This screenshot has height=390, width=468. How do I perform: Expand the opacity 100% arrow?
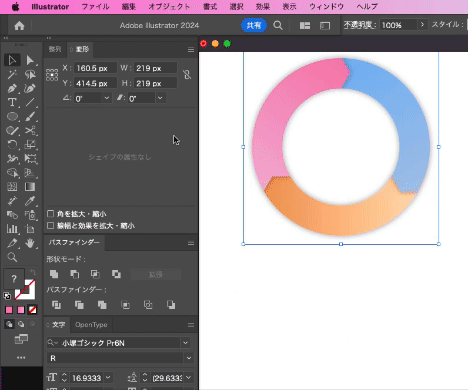click(422, 25)
